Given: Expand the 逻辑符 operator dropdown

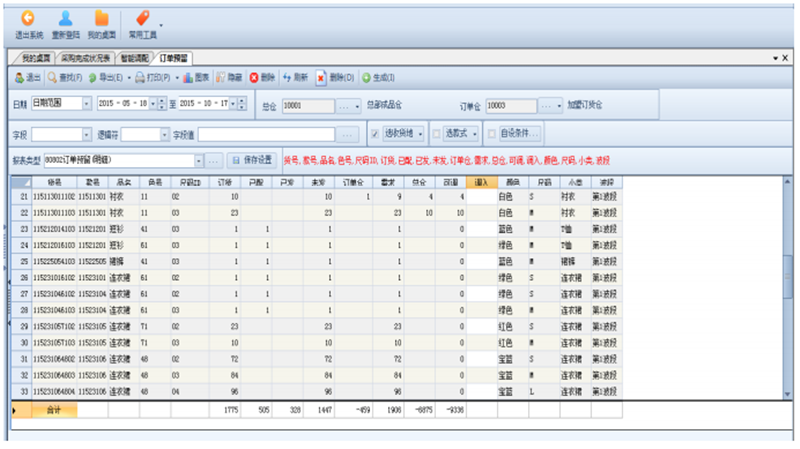Looking at the screenshot, I should (x=164, y=133).
